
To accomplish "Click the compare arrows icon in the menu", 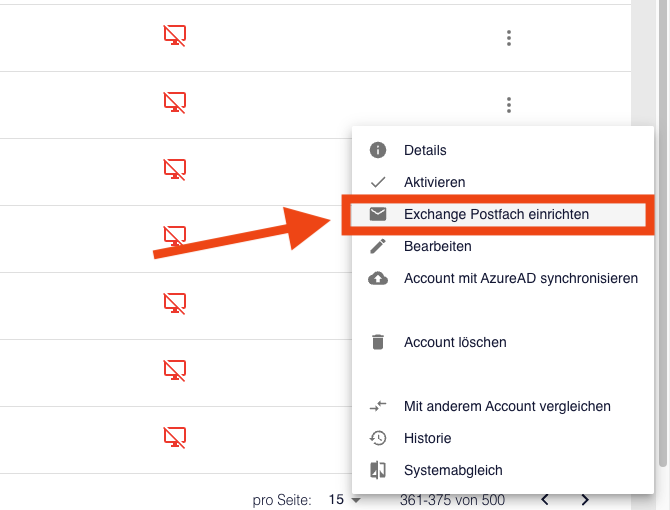I will pyautogui.click(x=378, y=406).
